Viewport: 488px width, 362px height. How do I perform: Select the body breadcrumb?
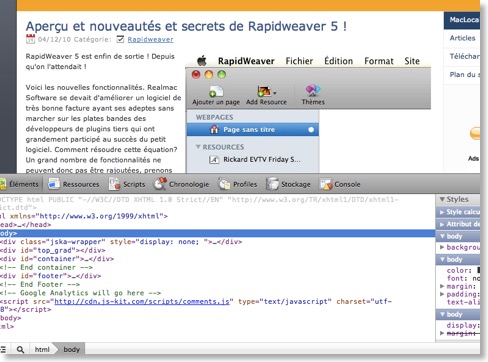click(71, 349)
